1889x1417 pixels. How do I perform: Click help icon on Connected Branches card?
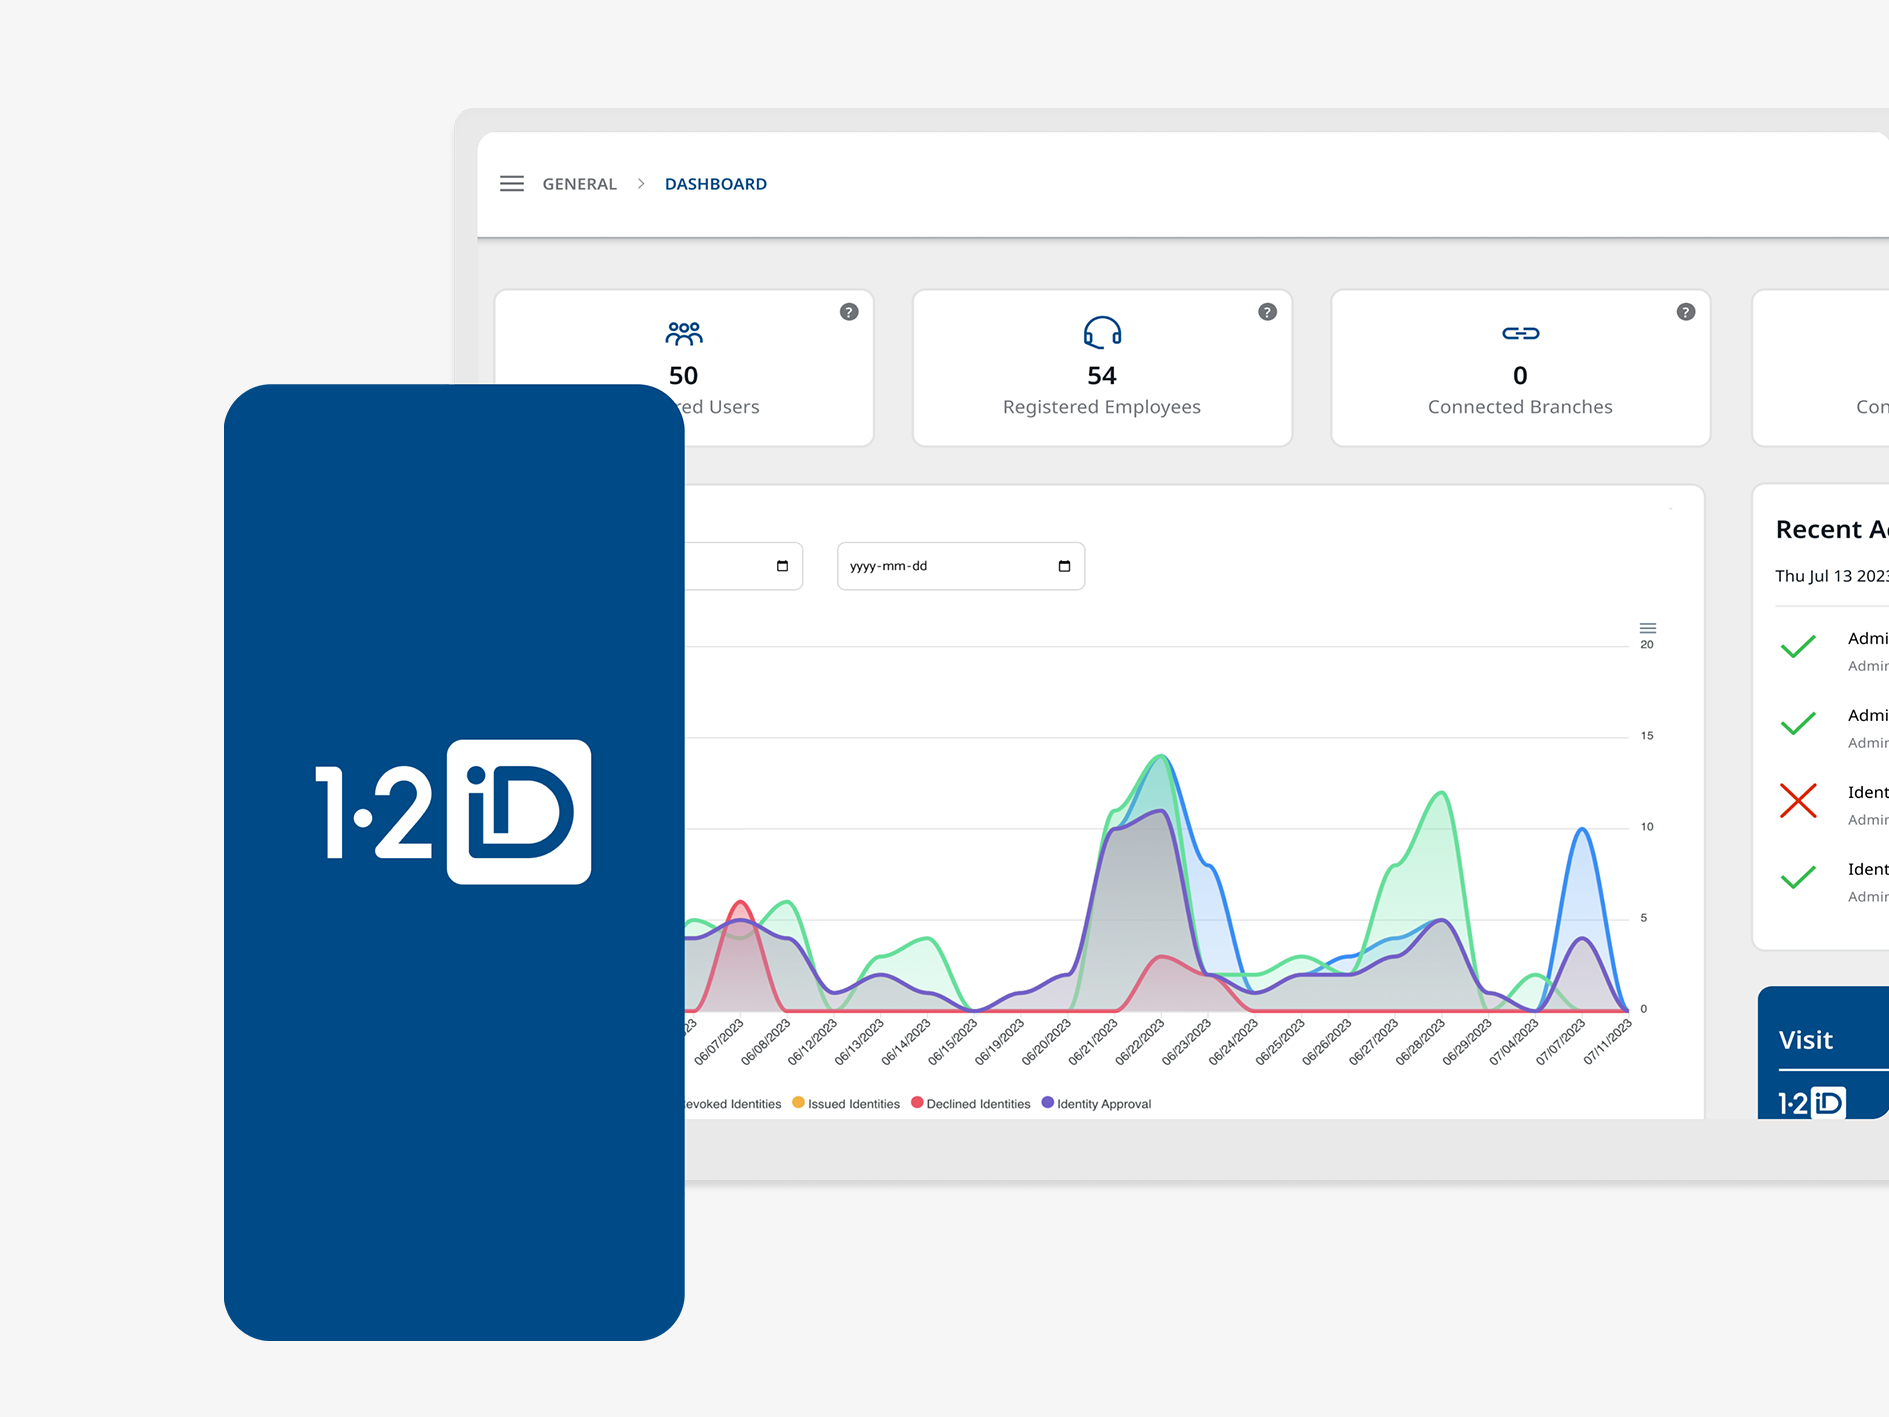[x=1686, y=312]
